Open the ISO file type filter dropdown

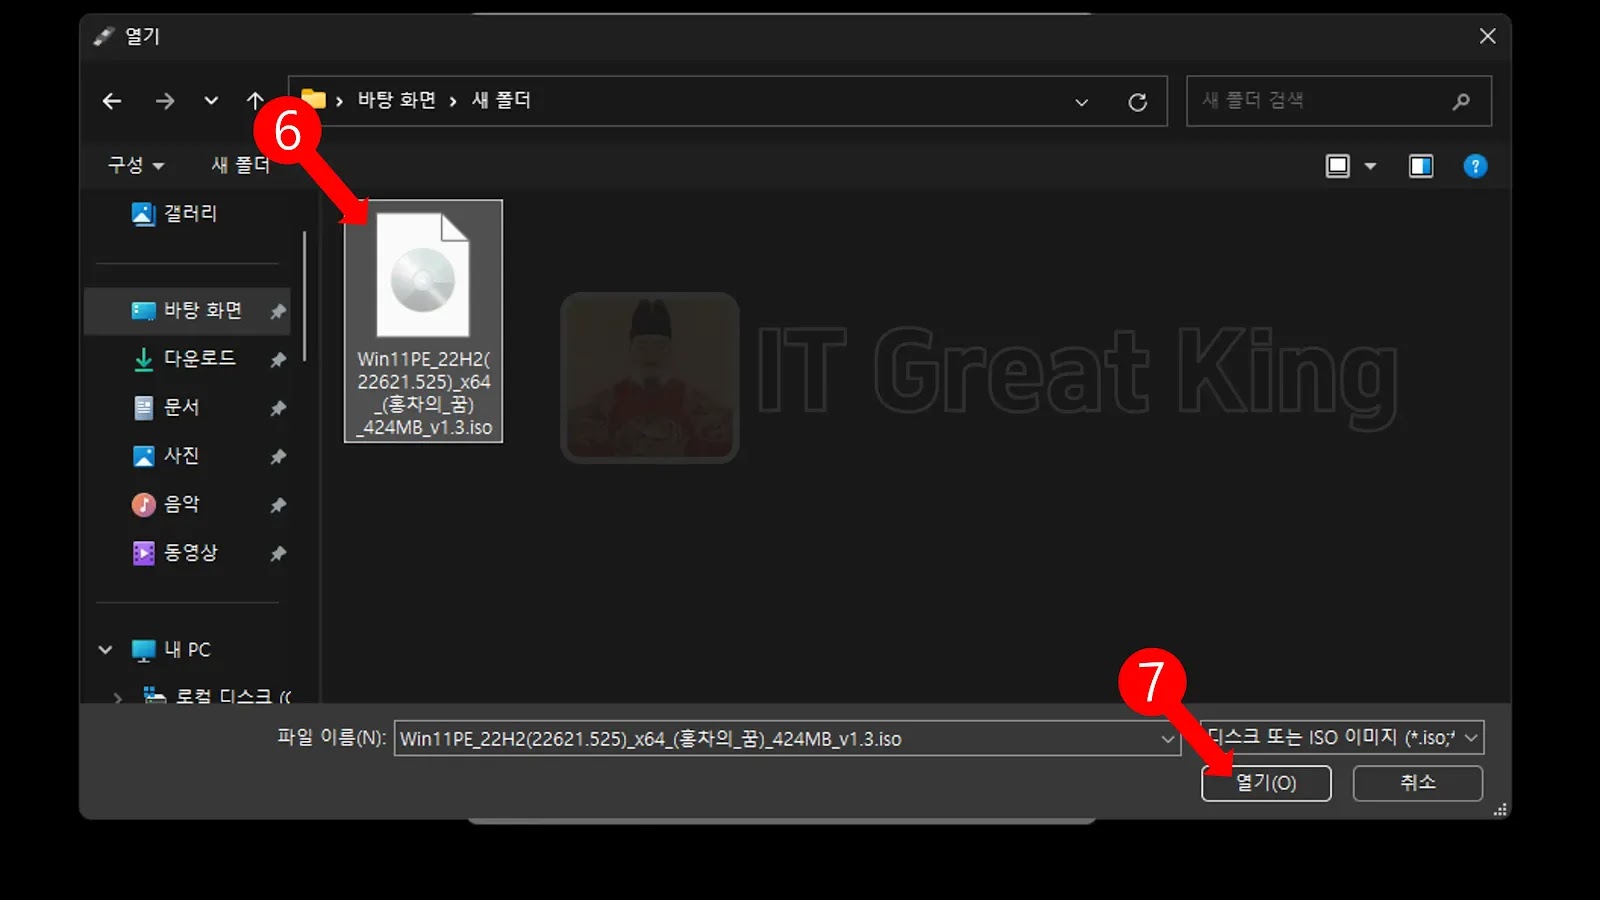1343,738
